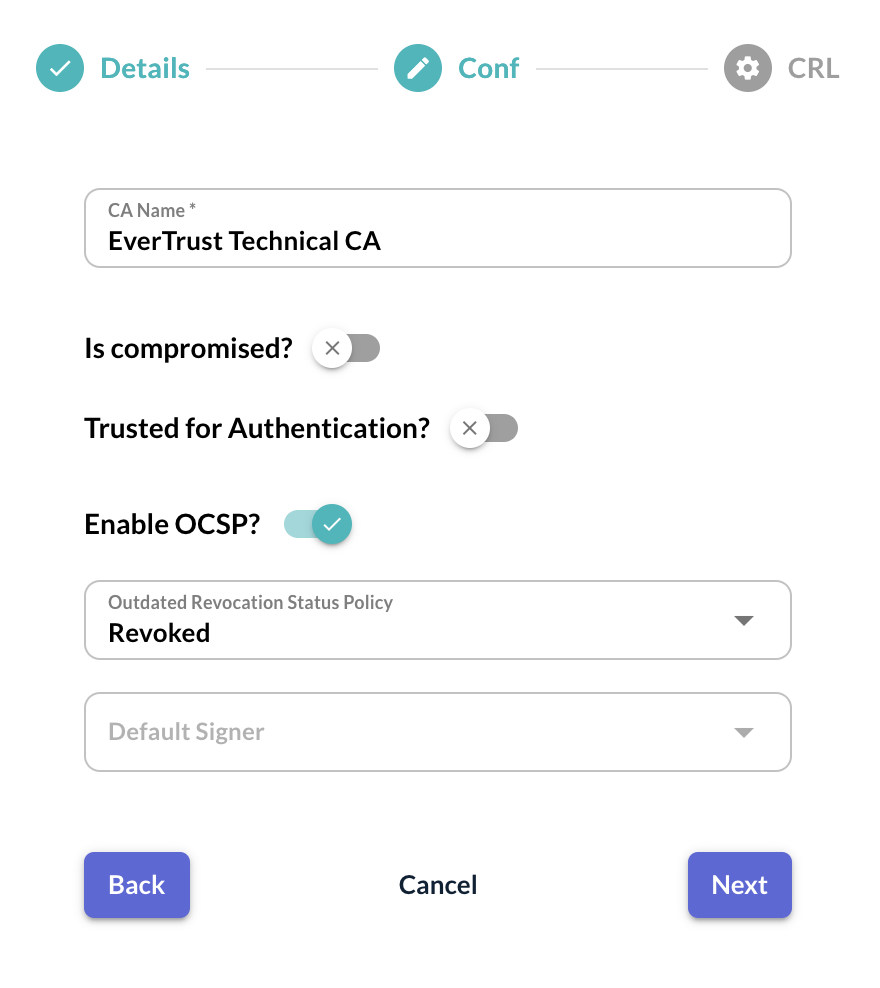Viewport: 880px width, 988px height.
Task: Cancel the CA configuration wizard
Action: (x=438, y=885)
